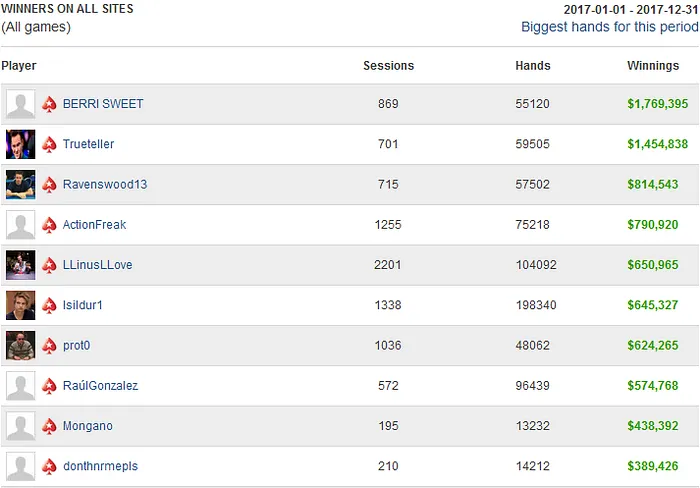The image size is (700, 488).
Task: Open BERRI SWEET player profile link
Action: click(x=103, y=104)
